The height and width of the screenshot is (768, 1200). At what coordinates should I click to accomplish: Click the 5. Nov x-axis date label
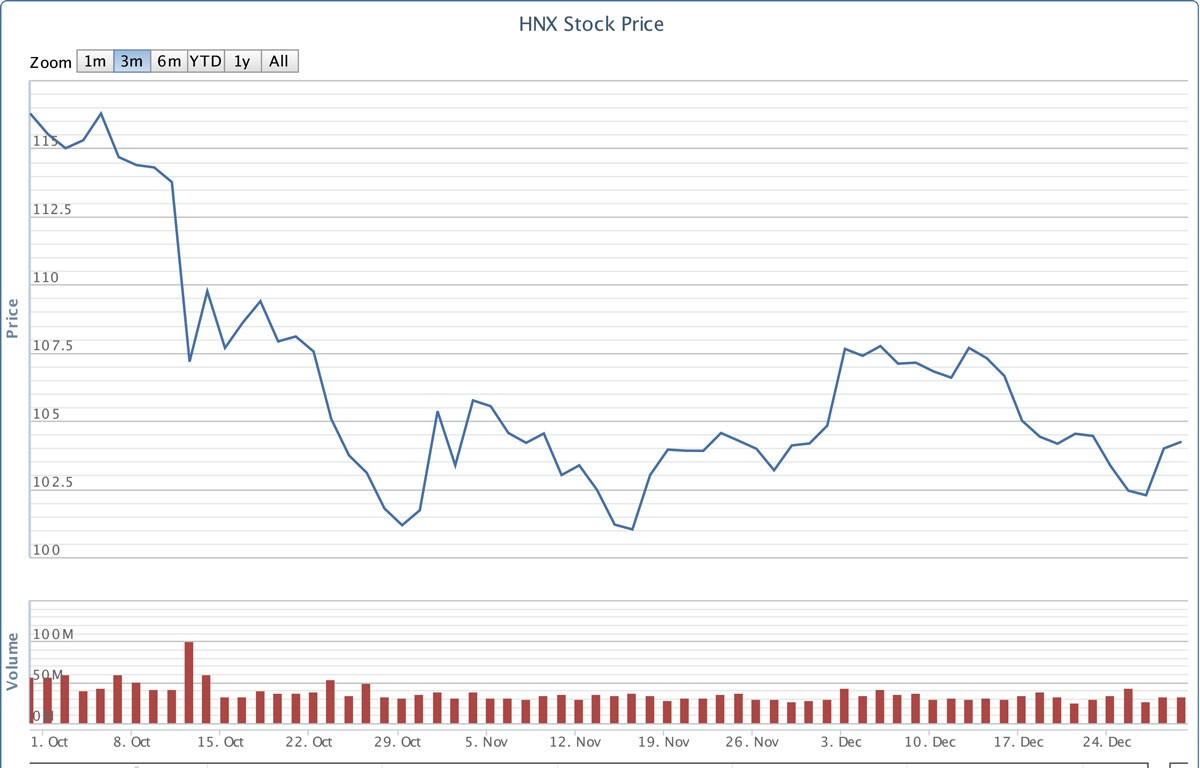point(486,742)
